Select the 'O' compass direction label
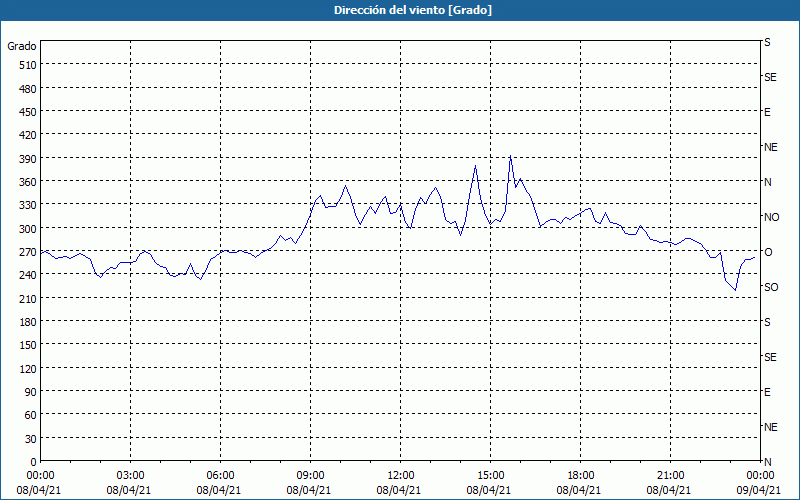 pyautogui.click(x=768, y=252)
